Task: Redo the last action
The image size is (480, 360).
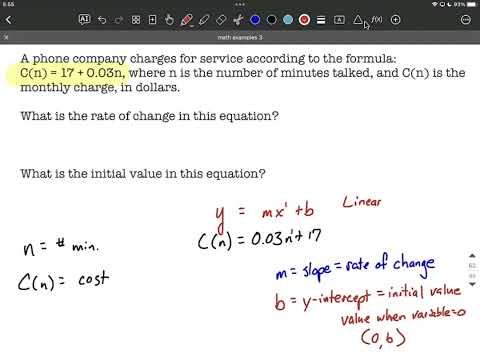Action: [x=119, y=20]
